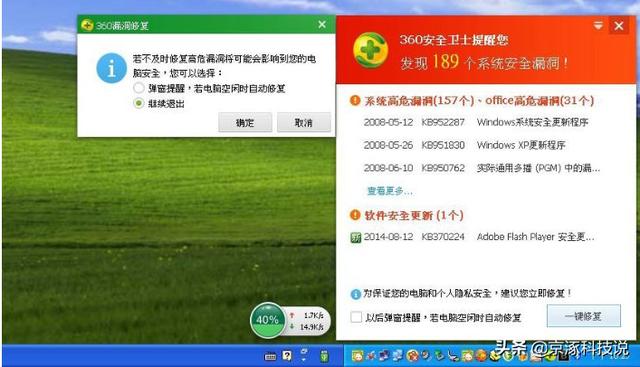The height and width of the screenshot is (367, 640).
Task: Click the large 360 shield logo in the red header
Action: pos(370,50)
